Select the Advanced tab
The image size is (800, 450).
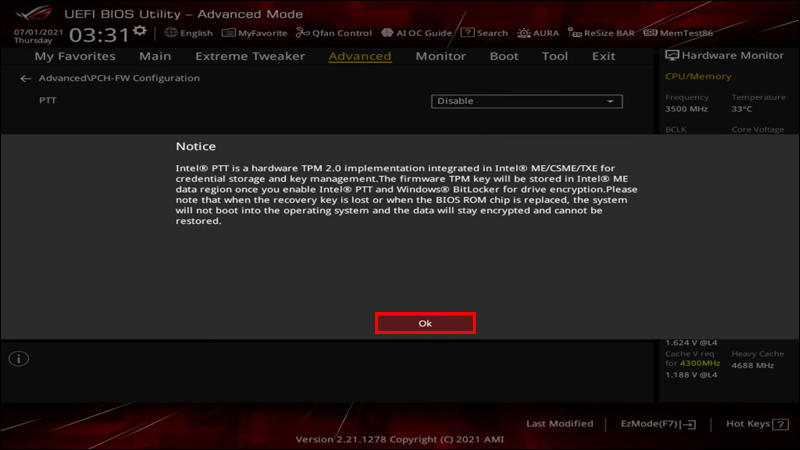[360, 56]
